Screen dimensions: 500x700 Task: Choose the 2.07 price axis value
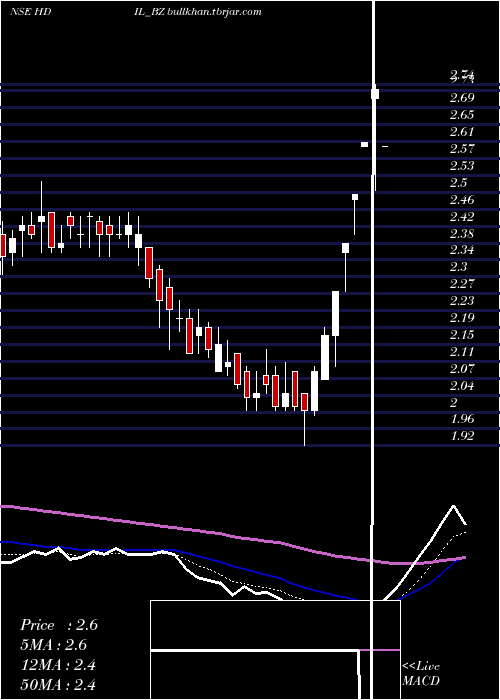(462, 369)
